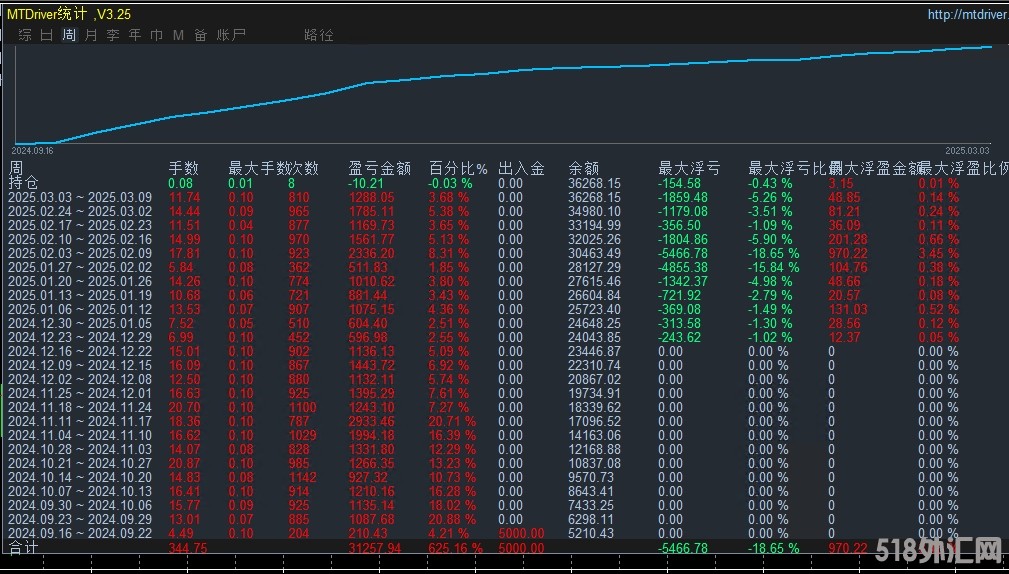Screen dimensions: 1009x574
Task: Open the 账户 (account) tab
Action: pos(231,35)
